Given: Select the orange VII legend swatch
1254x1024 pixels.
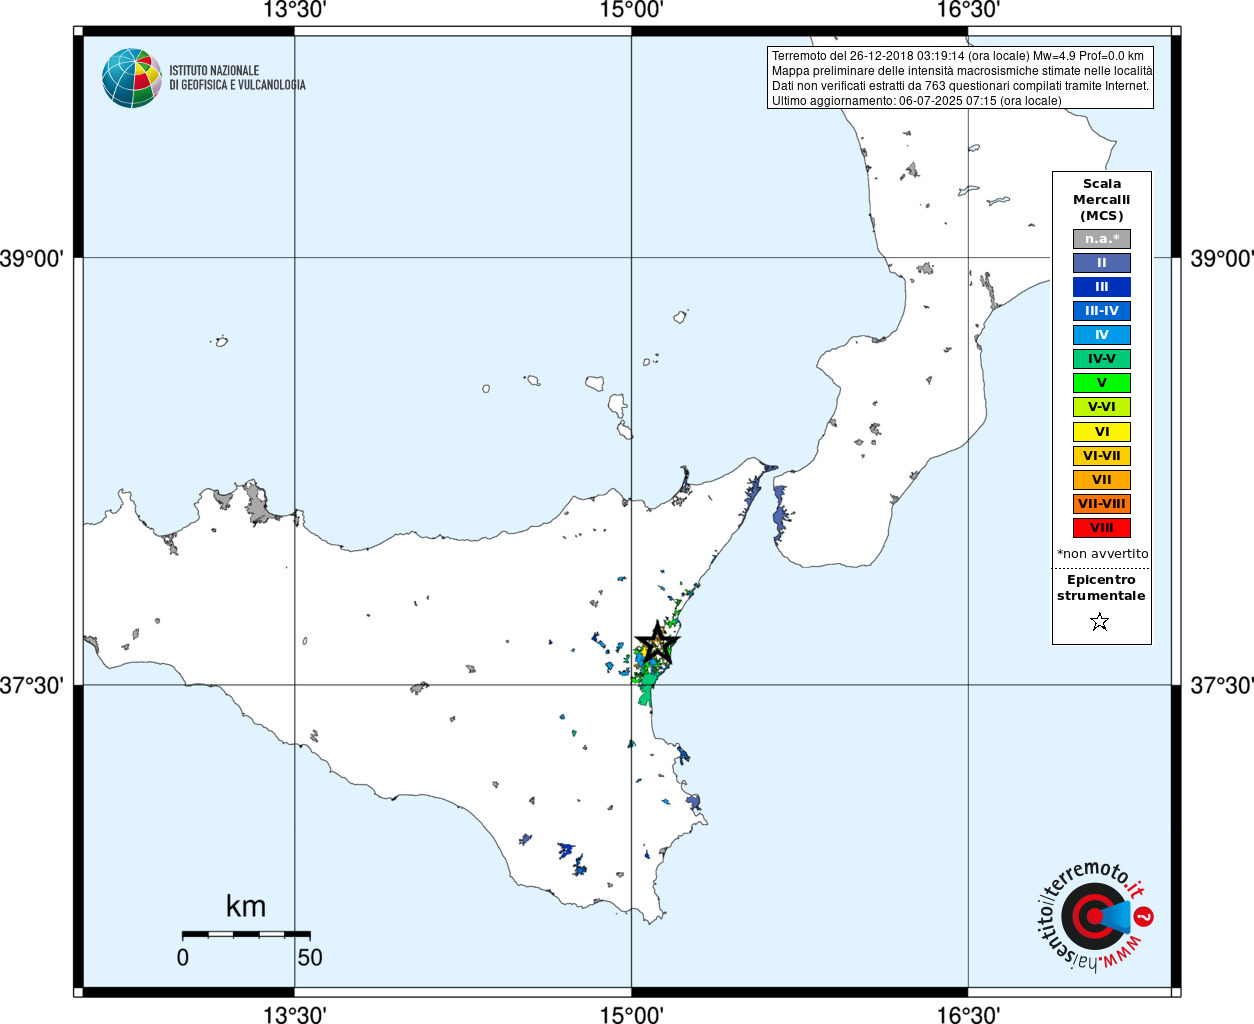Looking at the screenshot, I should pos(1102,480).
